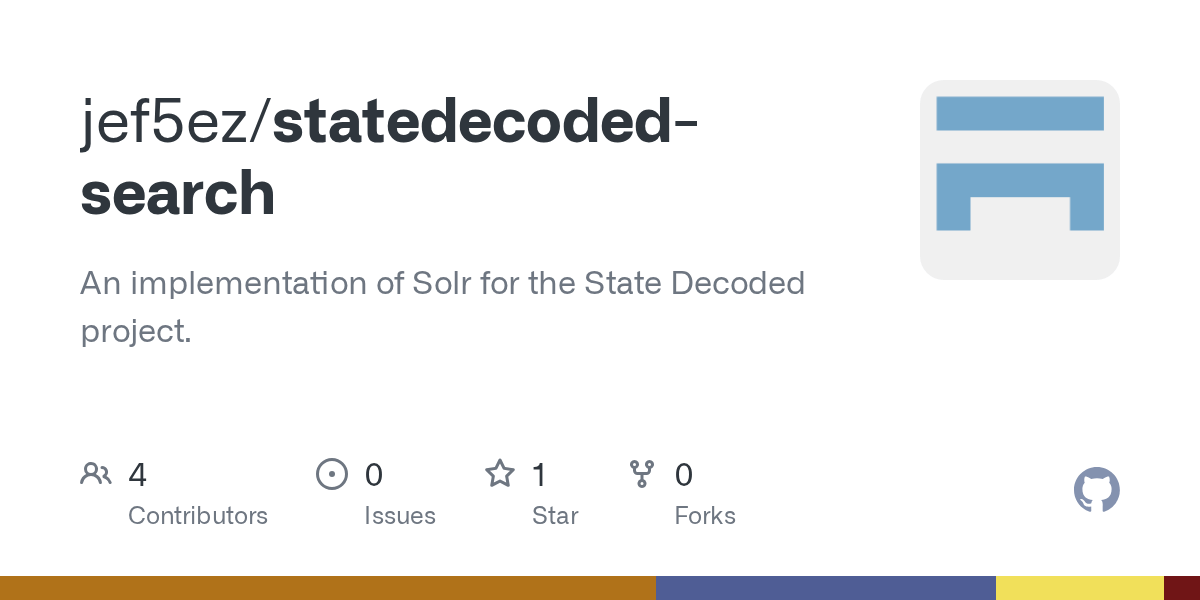Click the Contributors label
The image size is (1200, 600).
198,516
